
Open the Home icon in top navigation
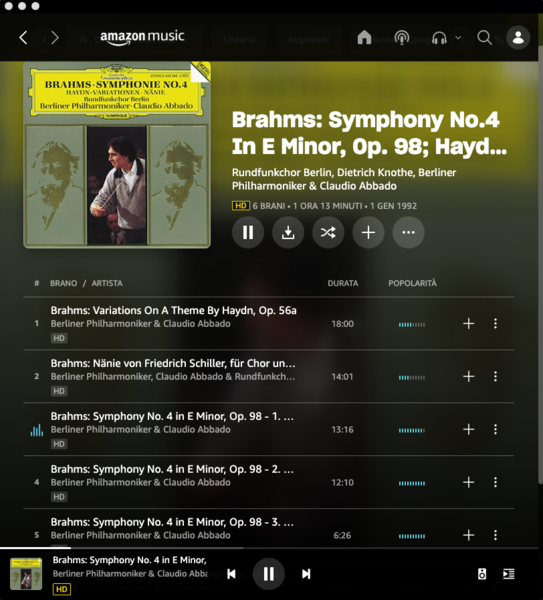[364, 37]
